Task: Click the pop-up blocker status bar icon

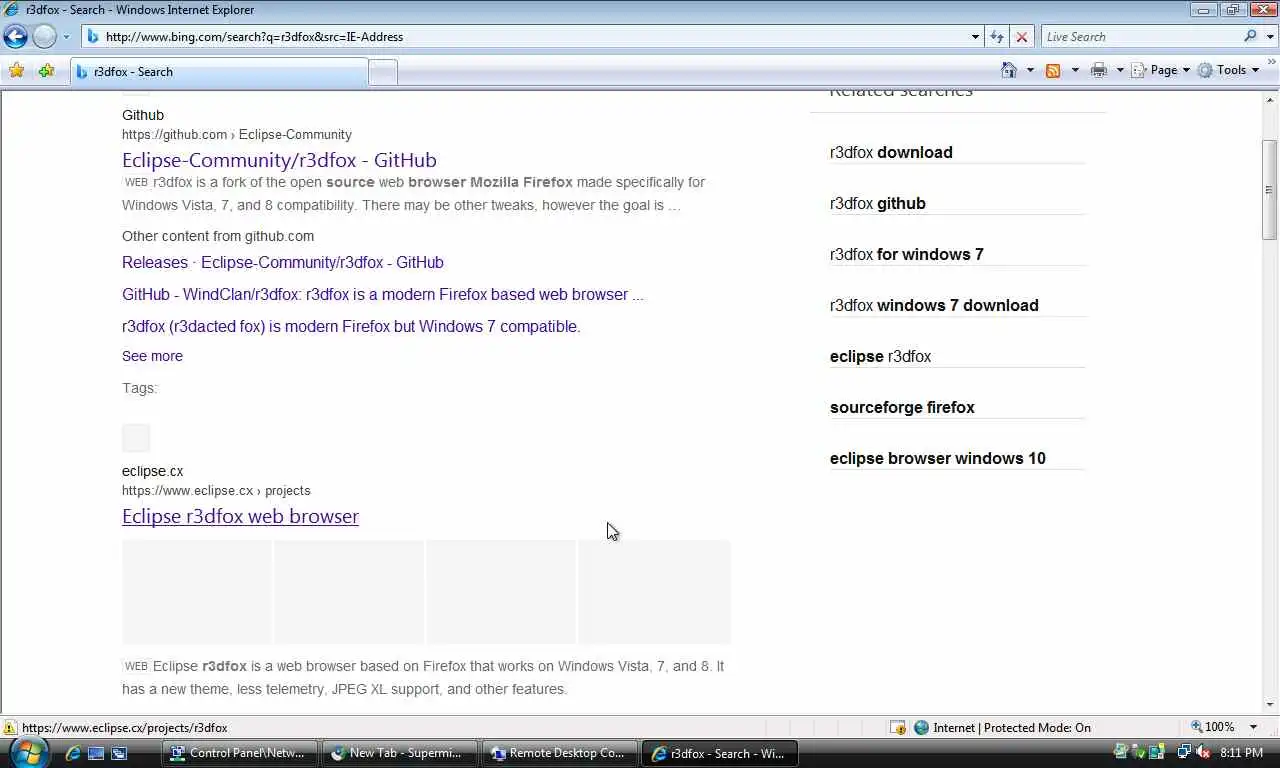Action: [x=897, y=727]
